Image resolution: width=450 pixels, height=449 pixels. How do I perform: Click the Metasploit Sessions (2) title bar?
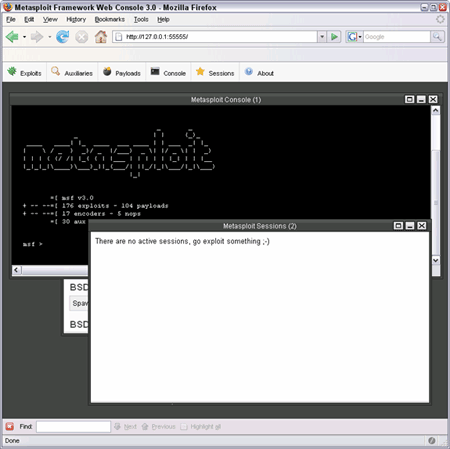point(259,226)
